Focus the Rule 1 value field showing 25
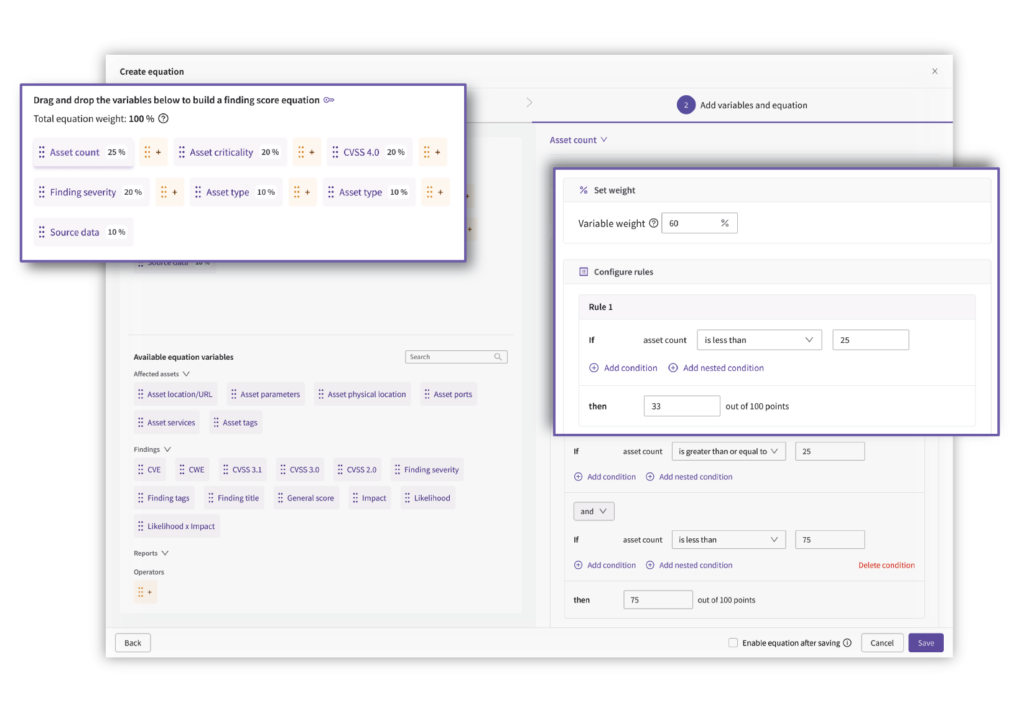The height and width of the screenshot is (712, 1024). coord(870,340)
